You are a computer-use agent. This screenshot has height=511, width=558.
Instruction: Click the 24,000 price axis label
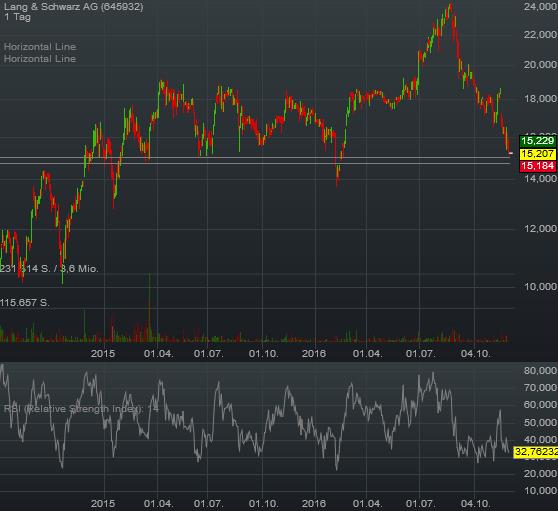pyautogui.click(x=540, y=6)
